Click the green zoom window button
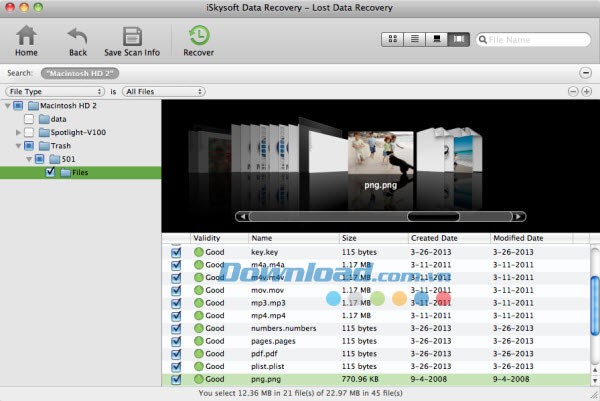Screen dimensions: 600x401 pyautogui.click(x=38, y=7)
